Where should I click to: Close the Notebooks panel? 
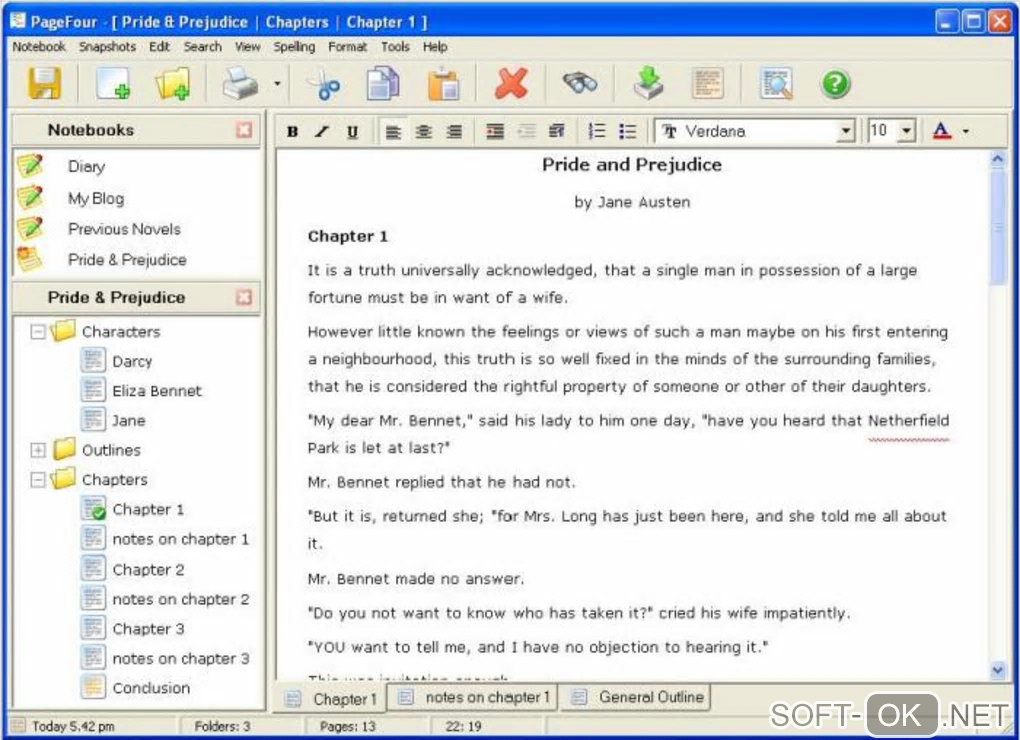click(244, 130)
